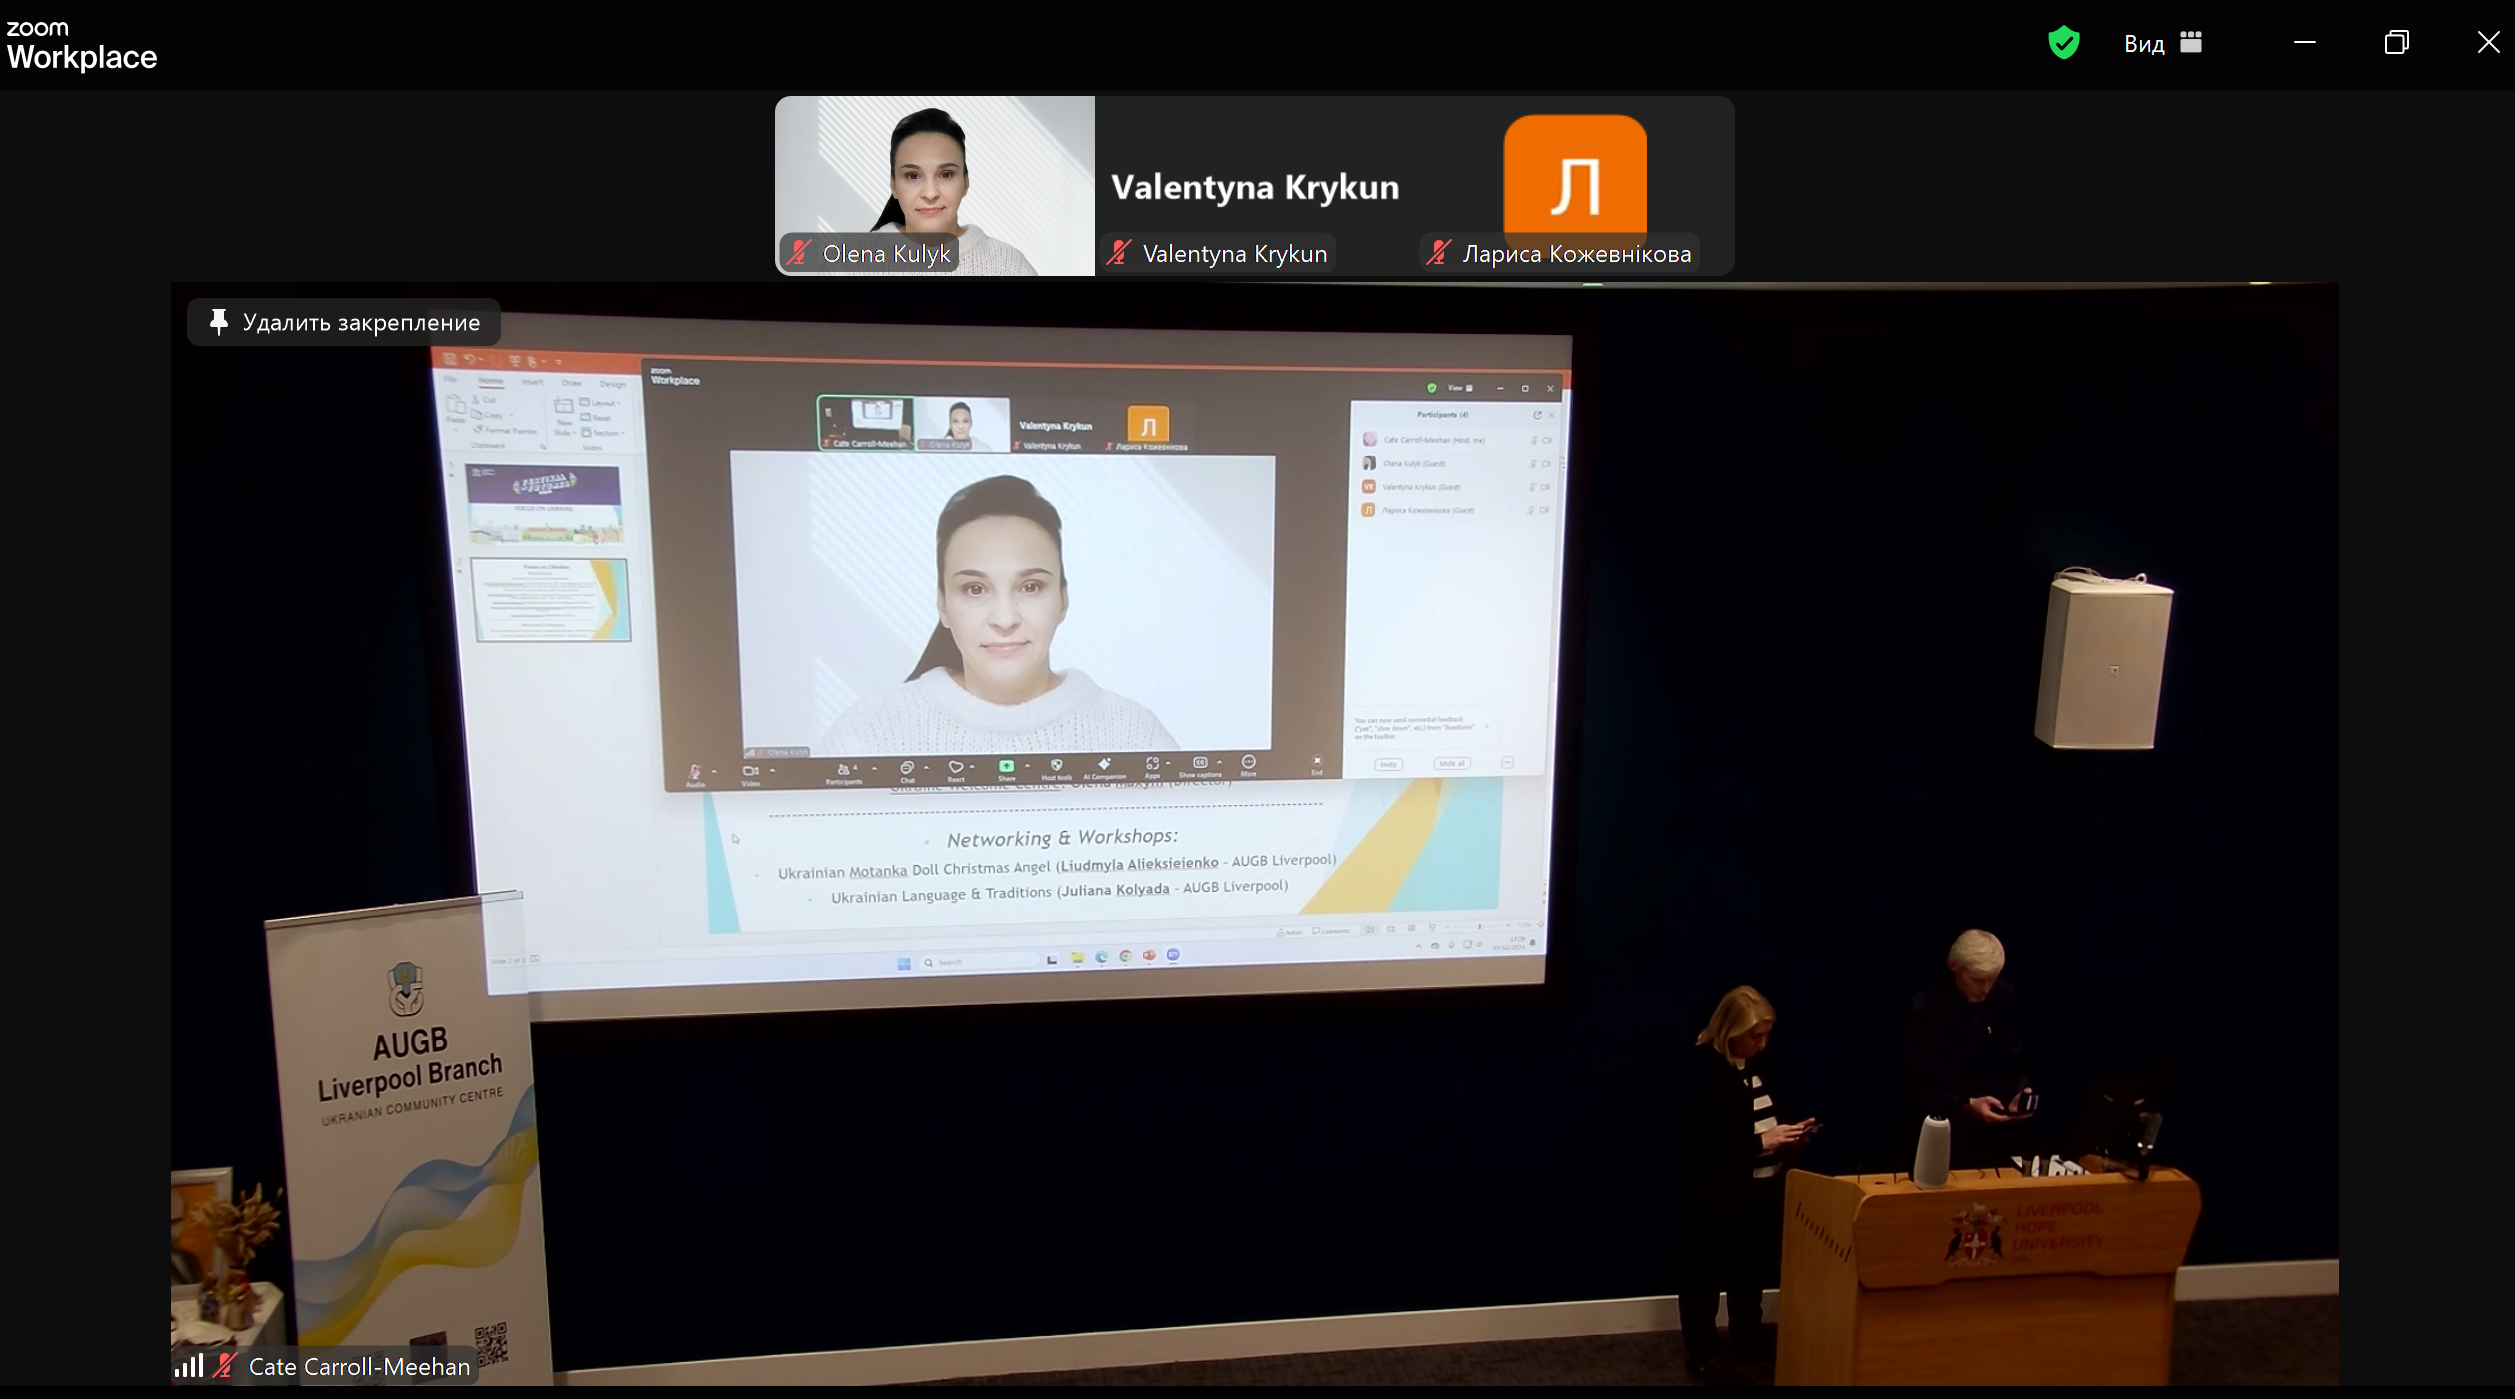
Task: Select Valentyna Krykun's participant tile
Action: point(1255,186)
